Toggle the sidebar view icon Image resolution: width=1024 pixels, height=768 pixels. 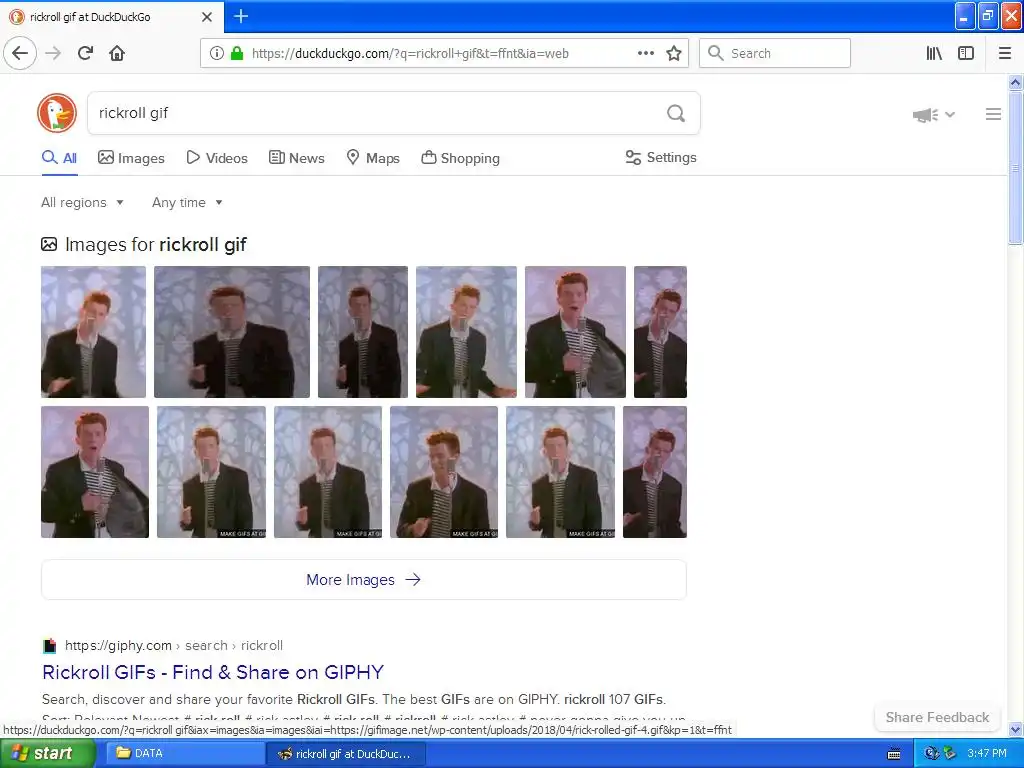(x=966, y=53)
